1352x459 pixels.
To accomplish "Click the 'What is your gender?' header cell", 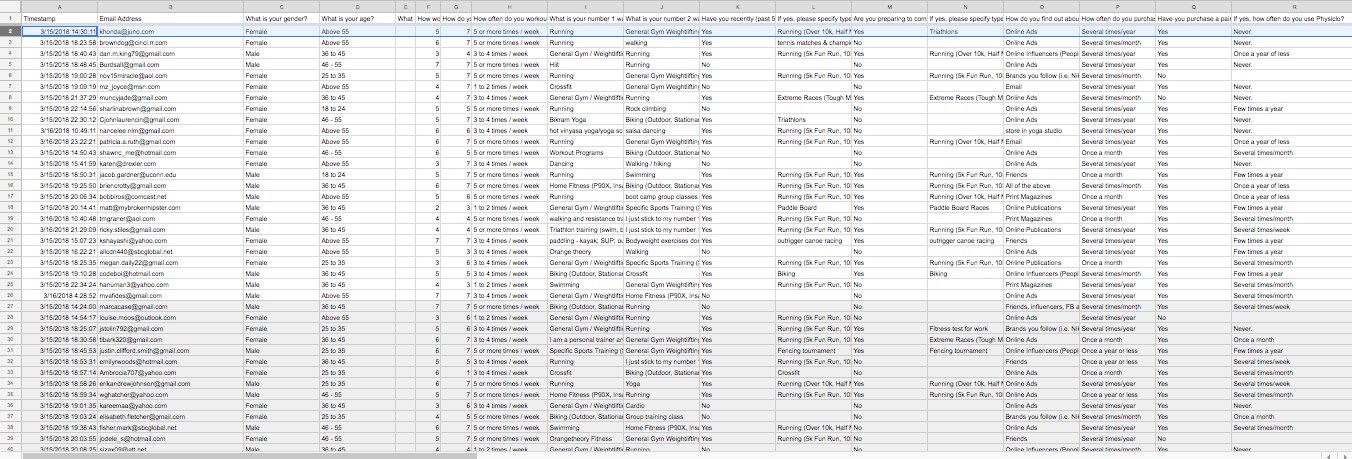I will tap(280, 19).
